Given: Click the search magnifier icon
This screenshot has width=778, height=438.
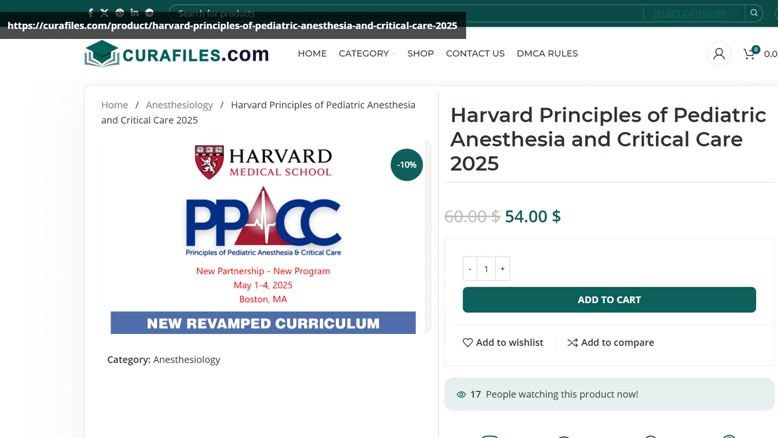Looking at the screenshot, I should (754, 13).
